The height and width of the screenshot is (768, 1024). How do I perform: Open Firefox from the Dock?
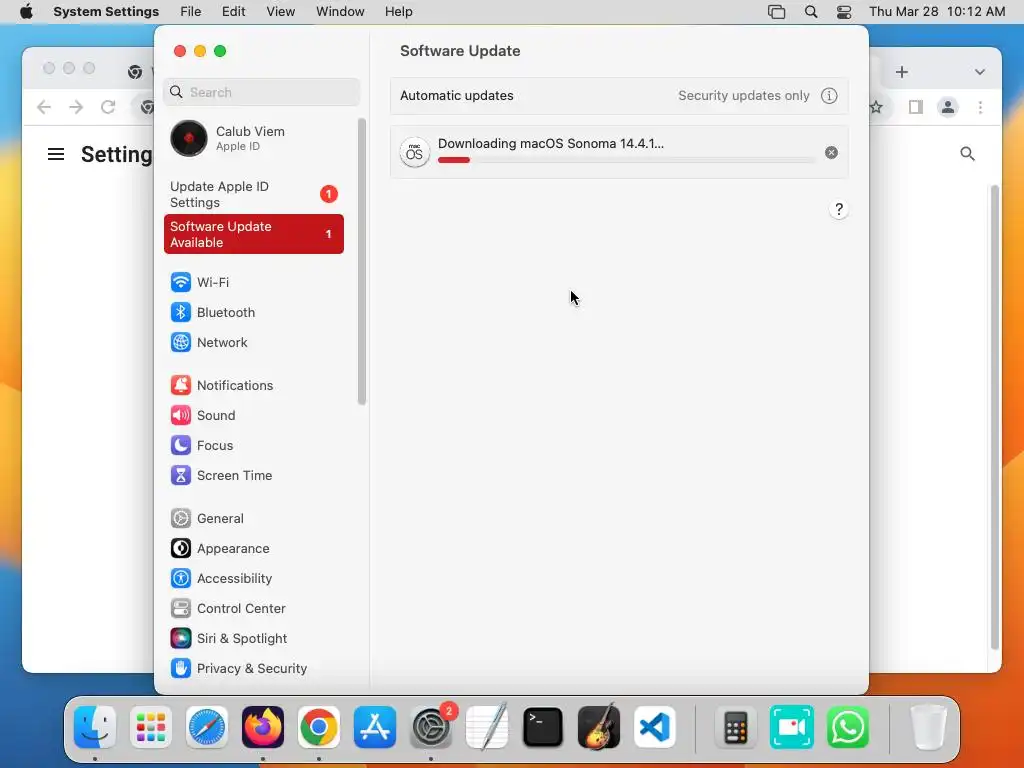pos(263,728)
